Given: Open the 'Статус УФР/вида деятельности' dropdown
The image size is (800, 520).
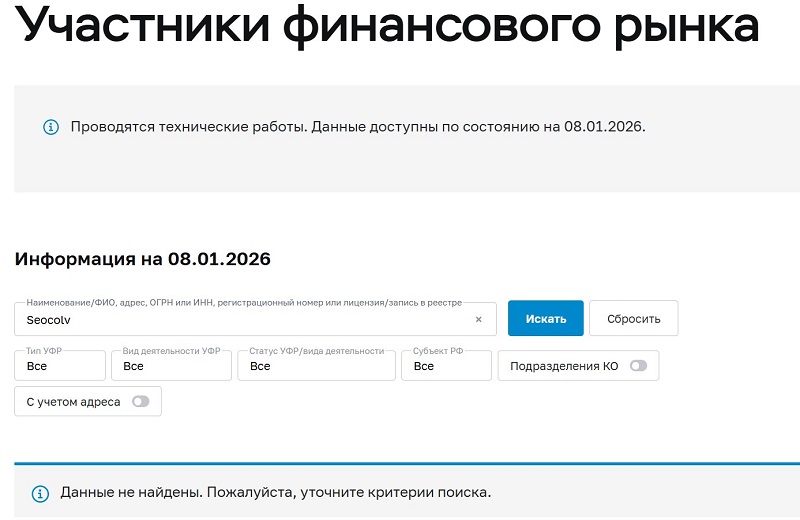Looking at the screenshot, I should [x=316, y=366].
